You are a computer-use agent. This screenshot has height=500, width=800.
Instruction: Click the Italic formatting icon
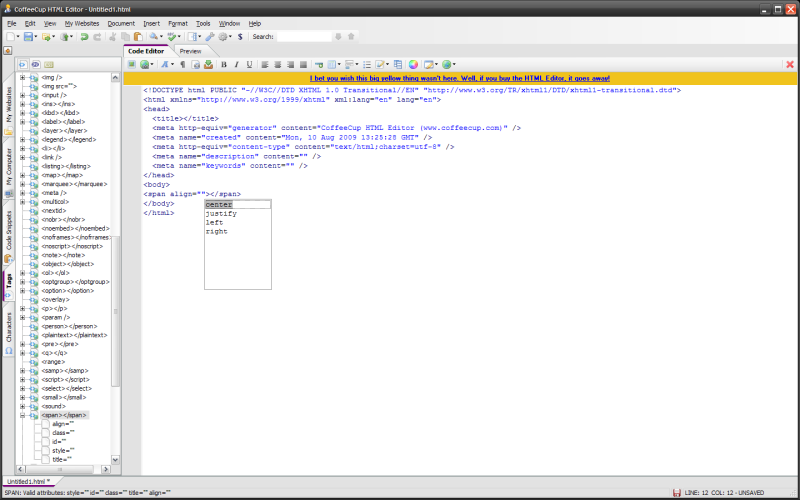coord(236,64)
